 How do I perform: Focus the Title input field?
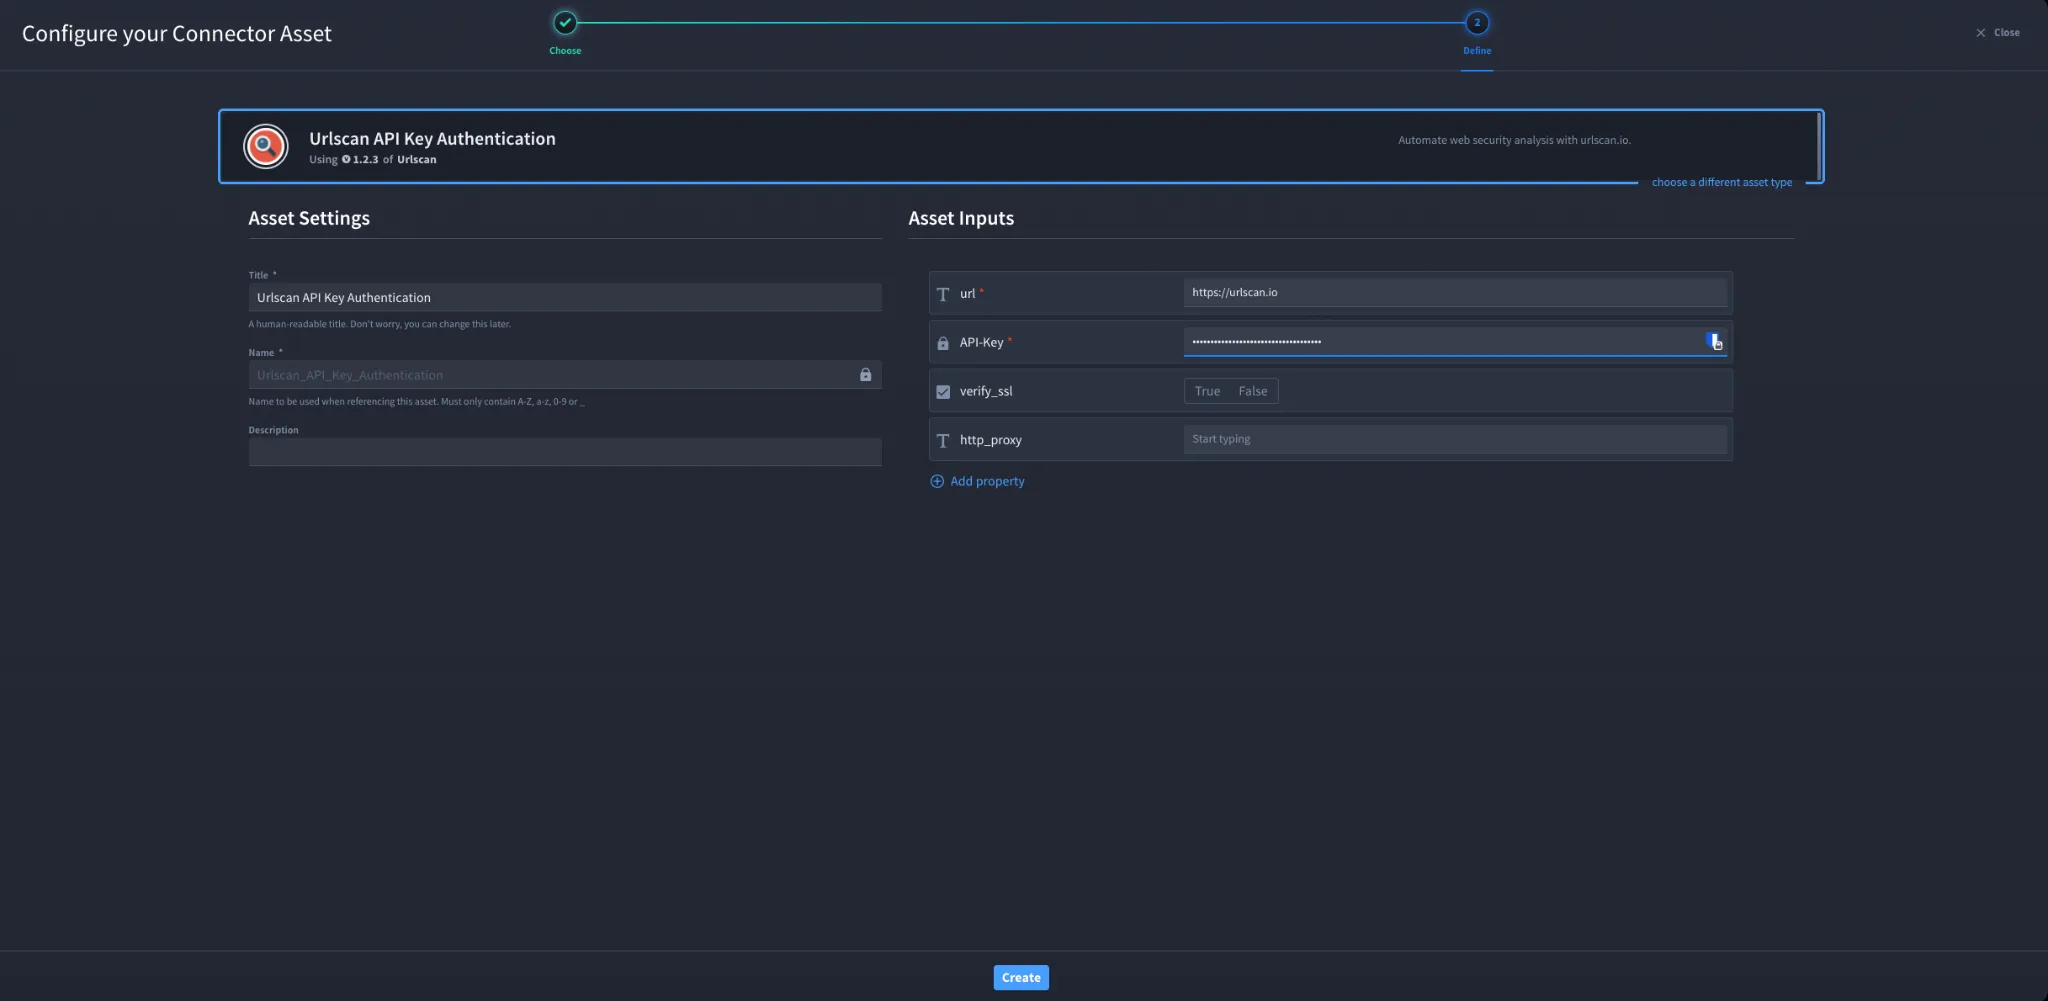(565, 298)
